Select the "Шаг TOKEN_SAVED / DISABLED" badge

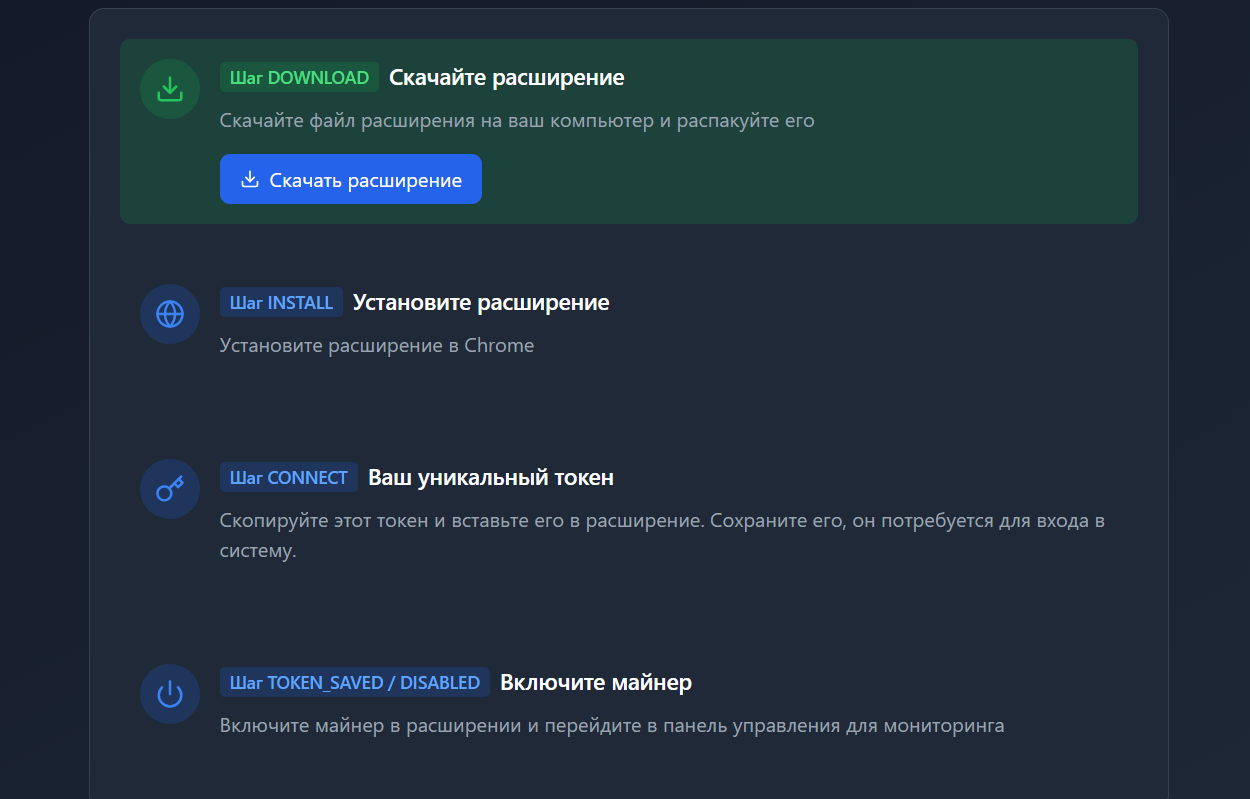coord(355,682)
